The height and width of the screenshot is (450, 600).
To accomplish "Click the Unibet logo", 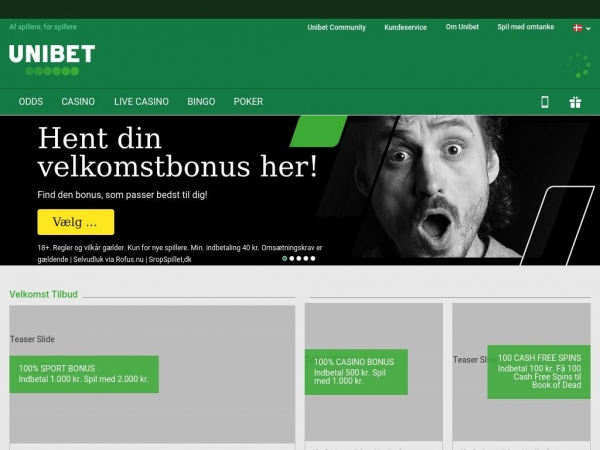I will 52,60.
